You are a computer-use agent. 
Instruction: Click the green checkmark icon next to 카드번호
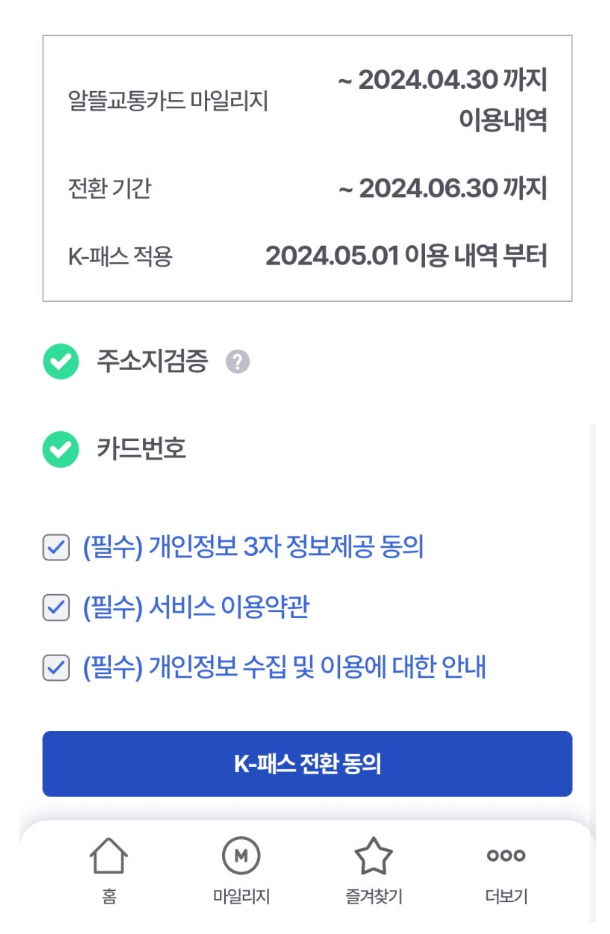(x=61, y=444)
